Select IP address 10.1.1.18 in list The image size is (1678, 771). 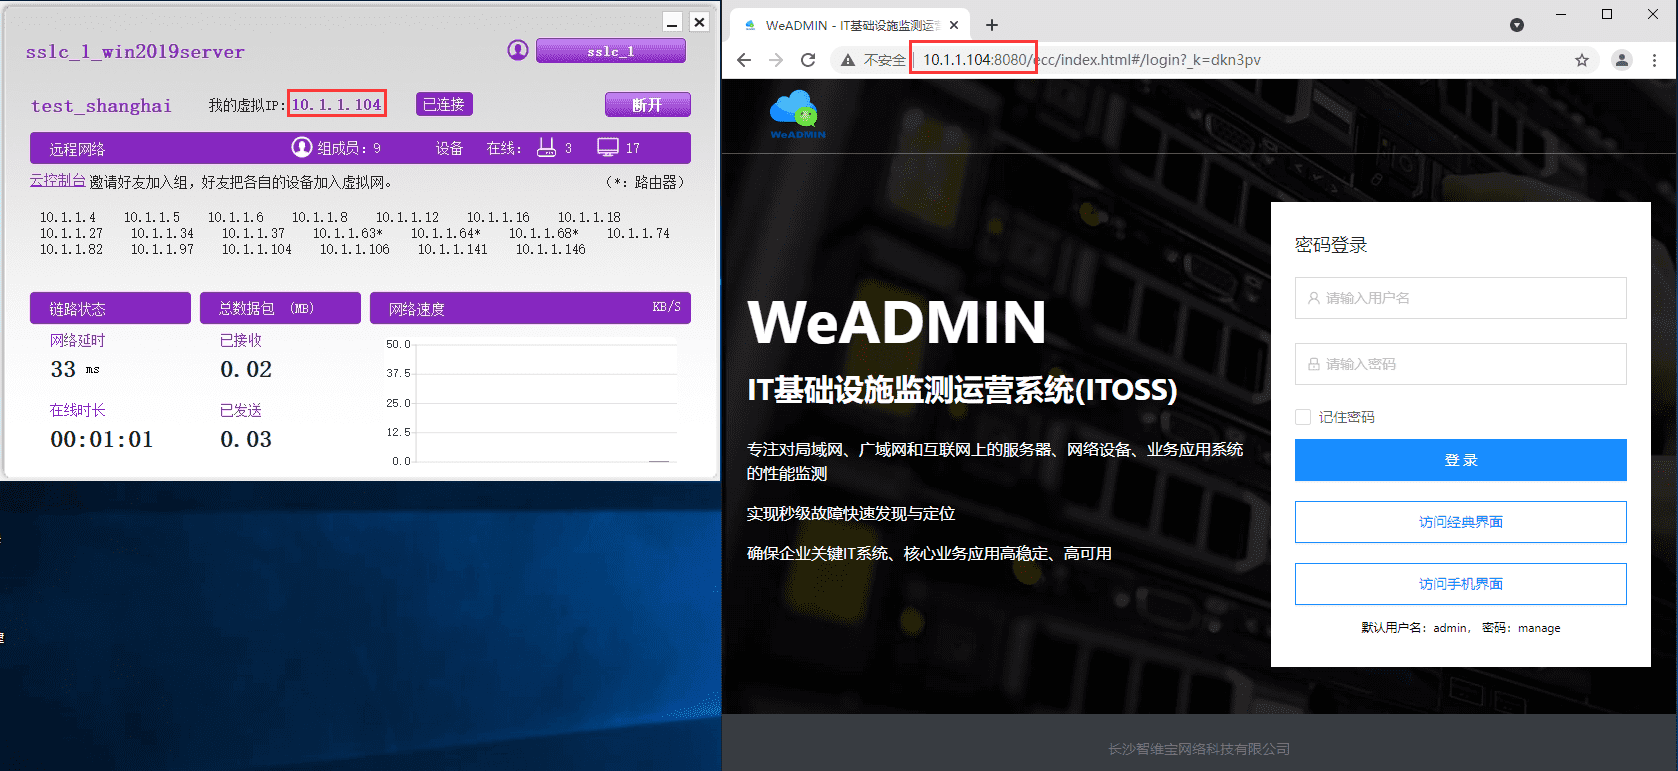(589, 217)
